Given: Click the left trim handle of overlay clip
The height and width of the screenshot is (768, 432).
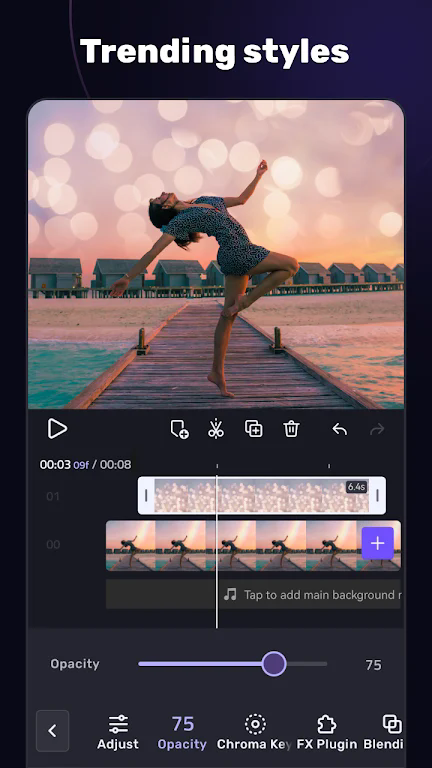Looking at the screenshot, I should 146,496.
